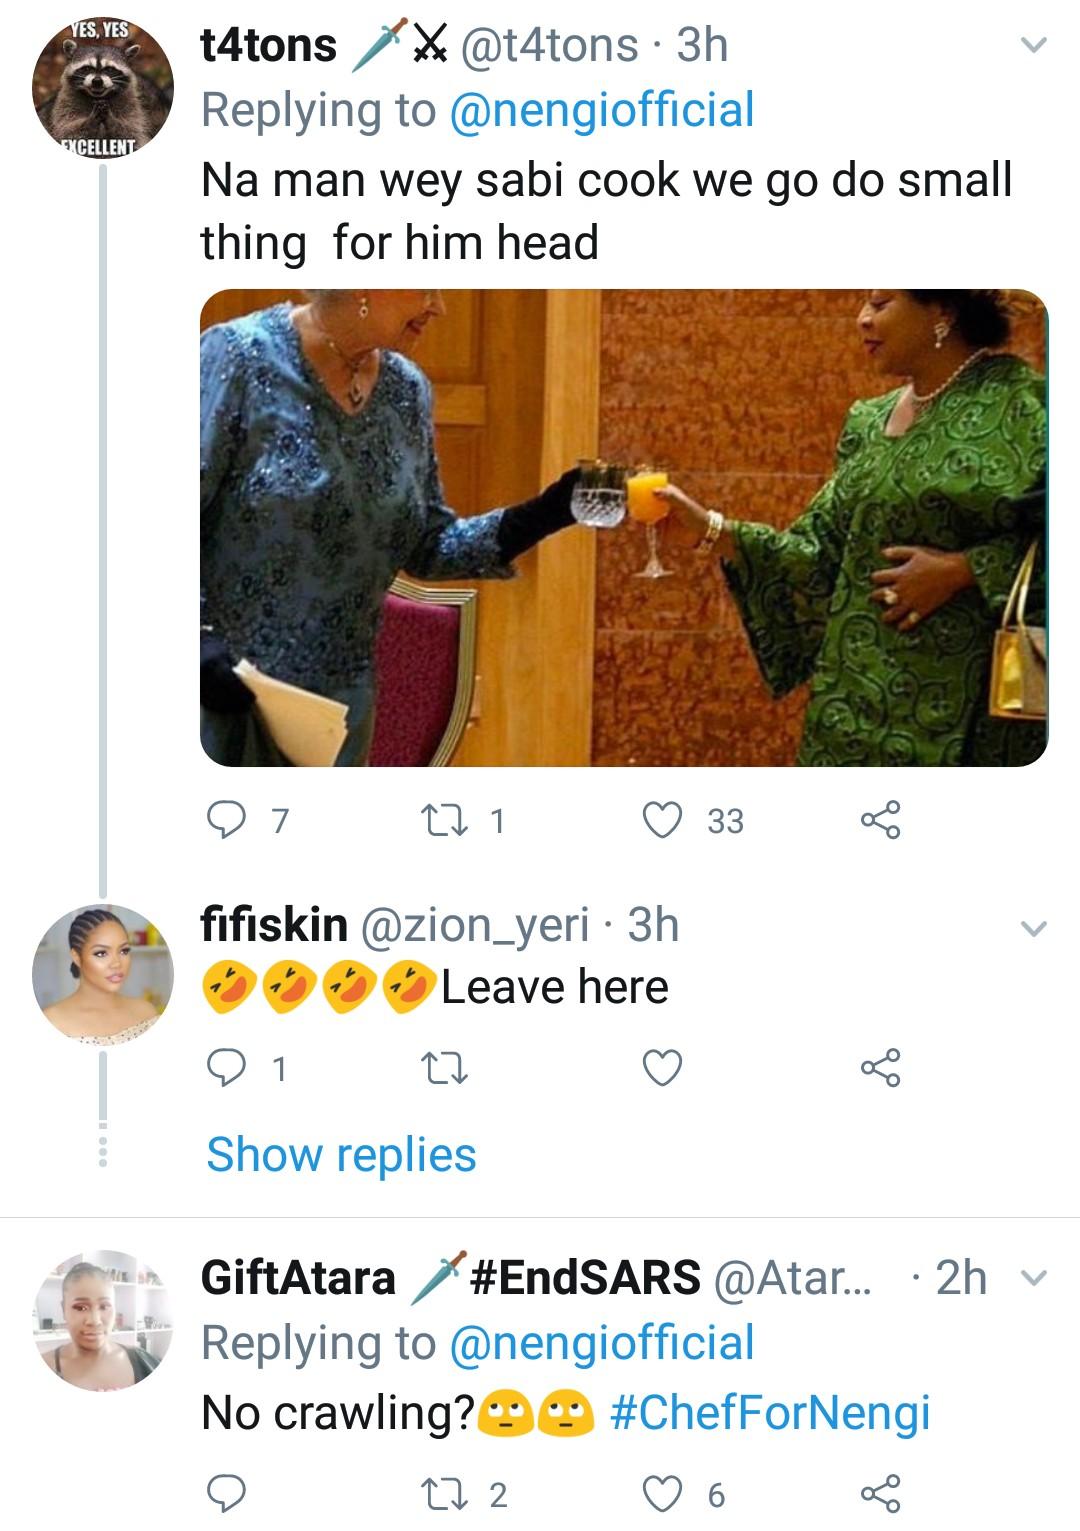Open the #ChefForNengi hashtag
Screen dimensions: 1080x1531
tap(770, 1412)
